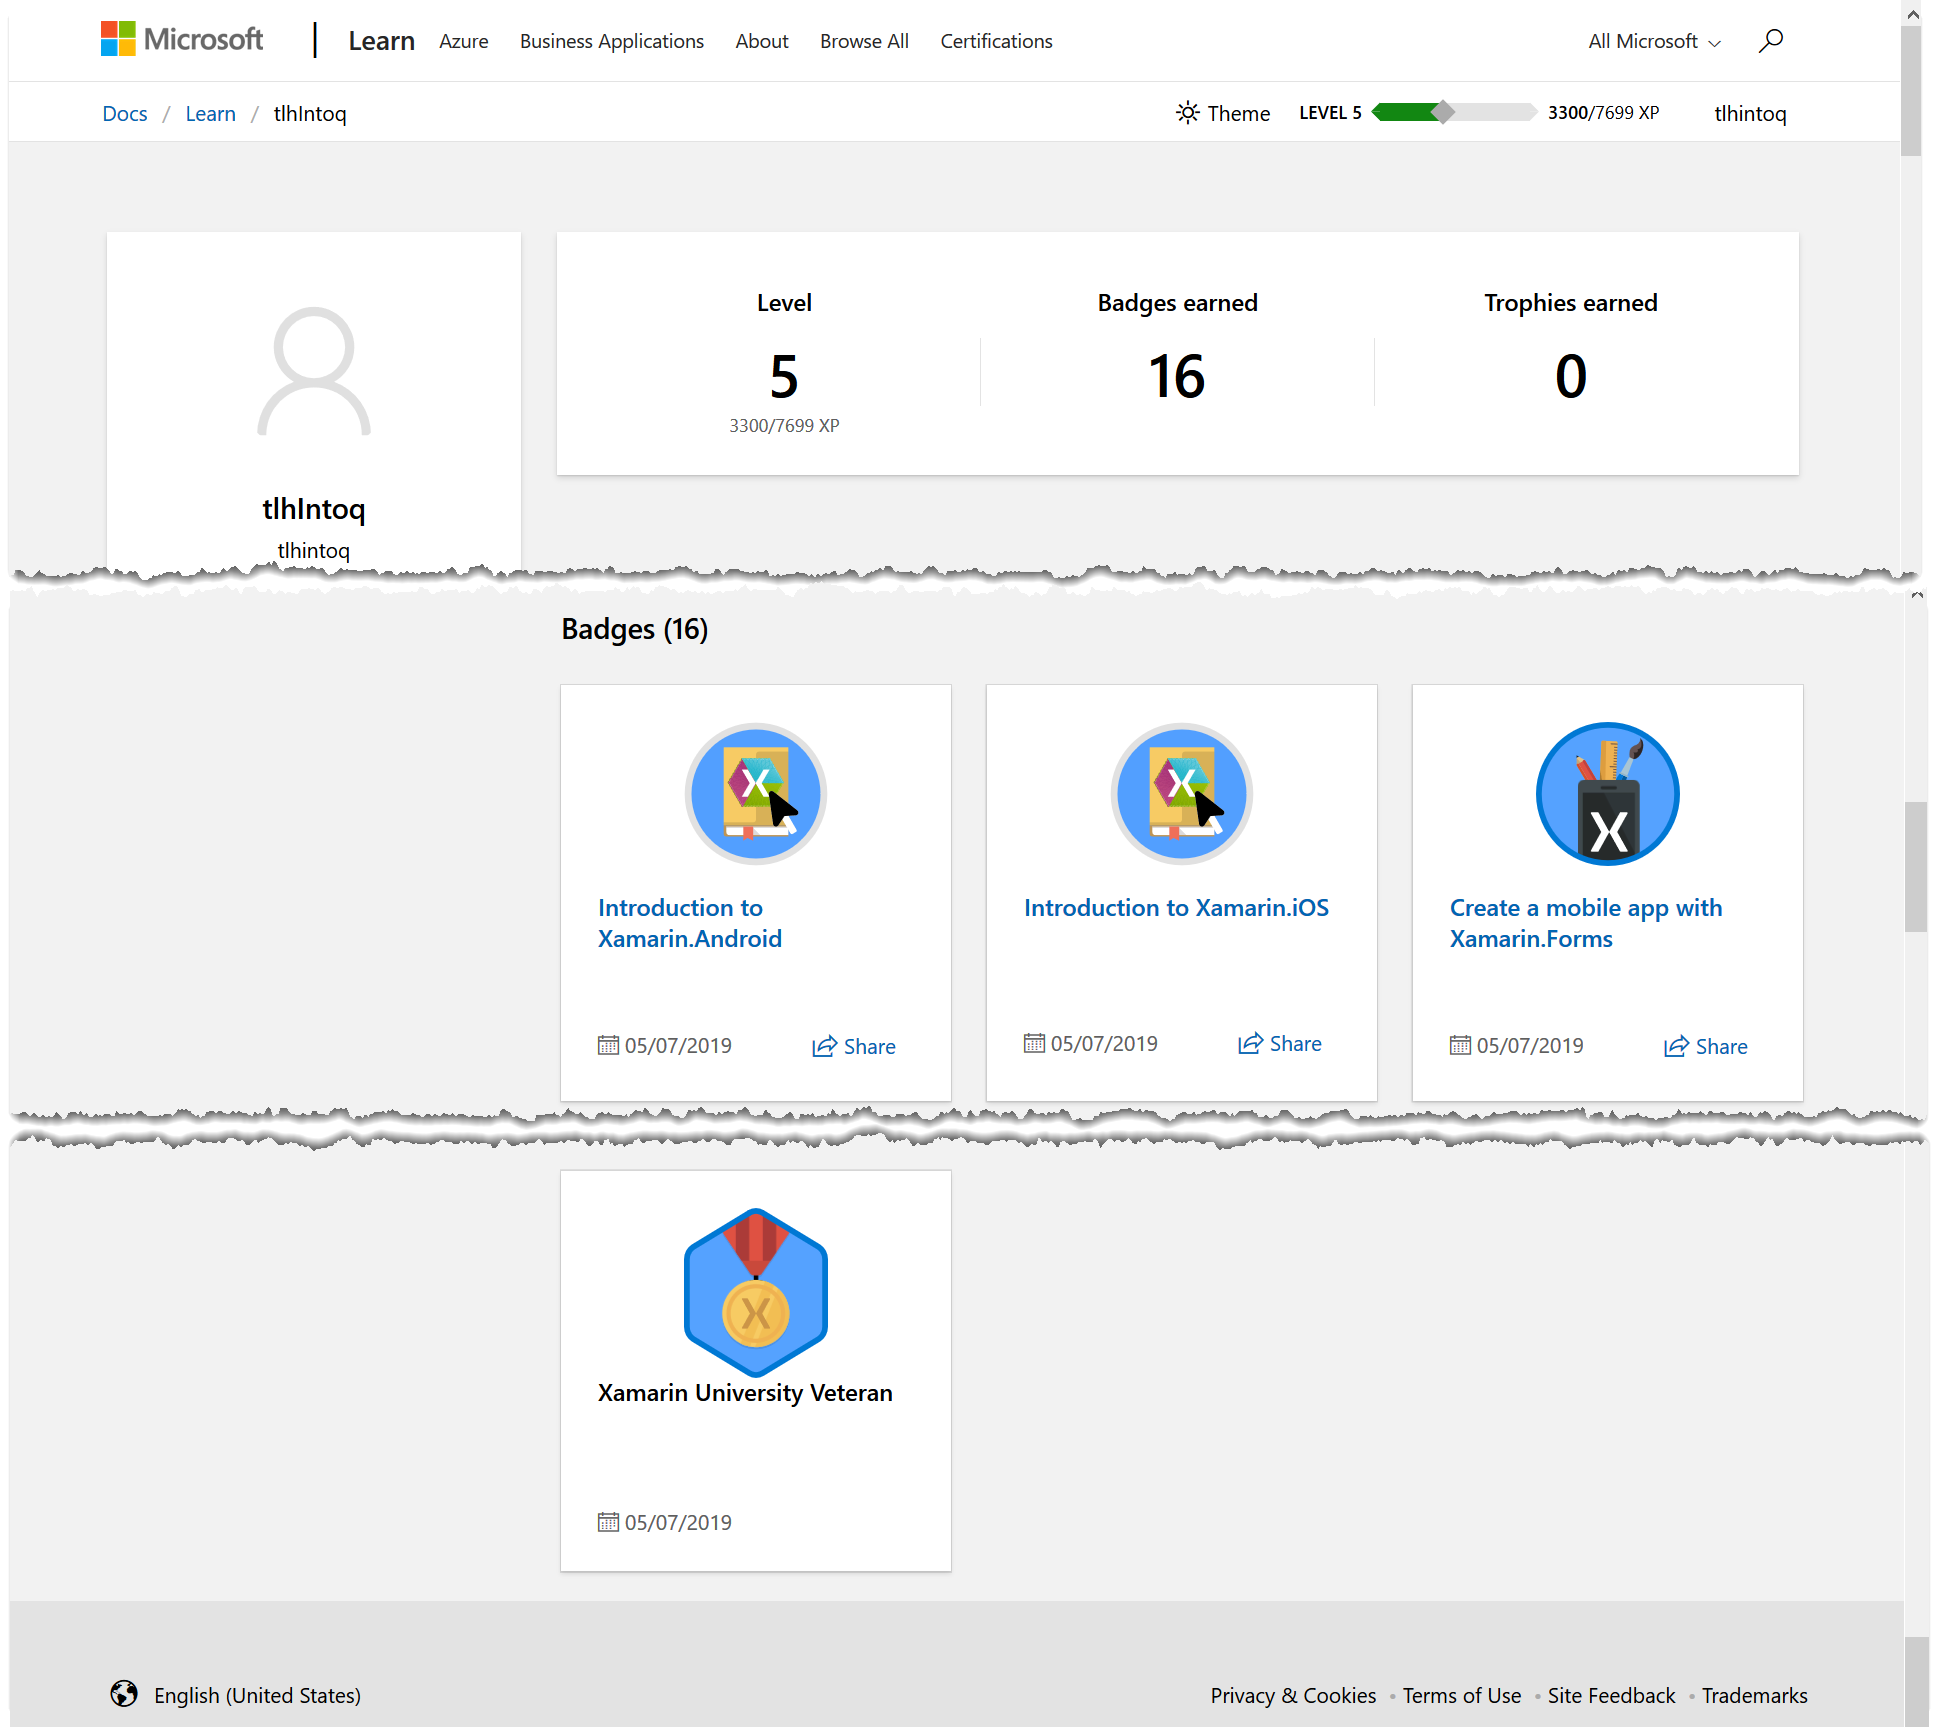Click the page scrollbar up arrow
The width and height of the screenshot is (1939, 1727).
[1912, 14]
